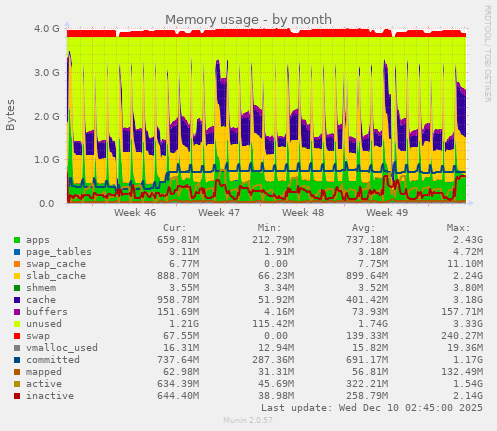Click unused current value 1.21G
The height and width of the screenshot is (431, 497).
point(184,324)
